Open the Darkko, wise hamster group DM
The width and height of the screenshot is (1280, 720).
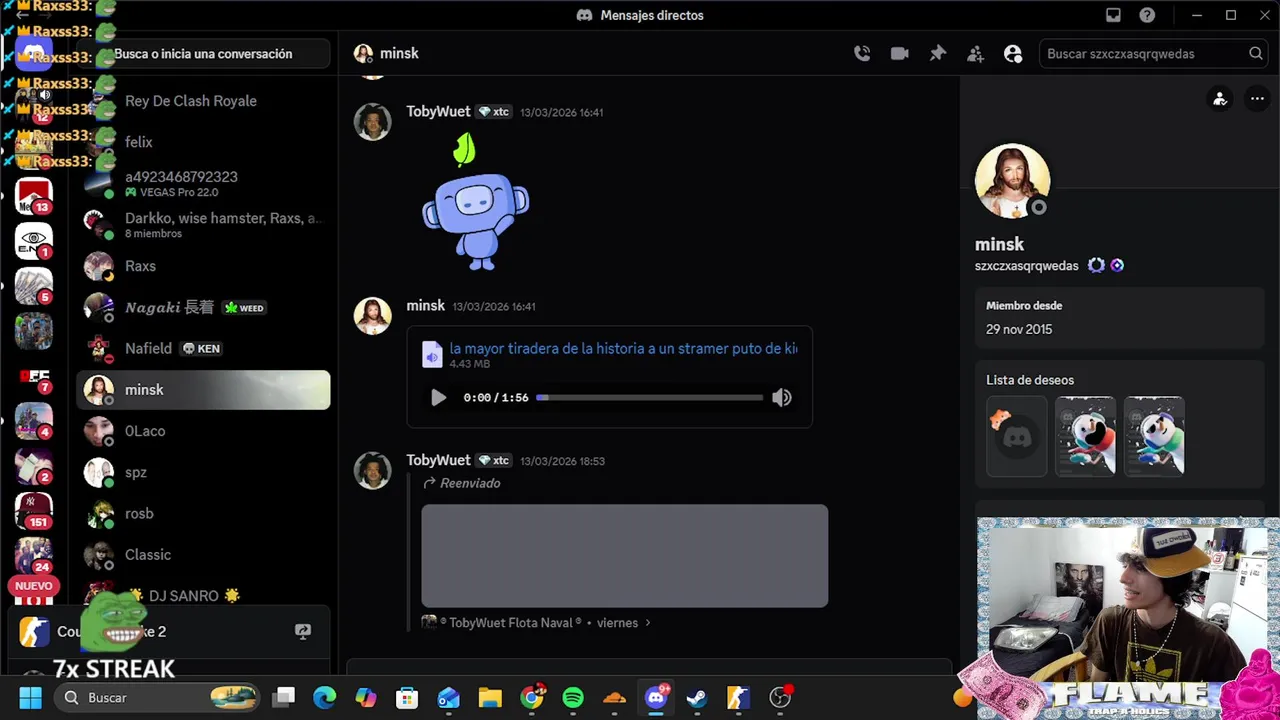pos(203,225)
